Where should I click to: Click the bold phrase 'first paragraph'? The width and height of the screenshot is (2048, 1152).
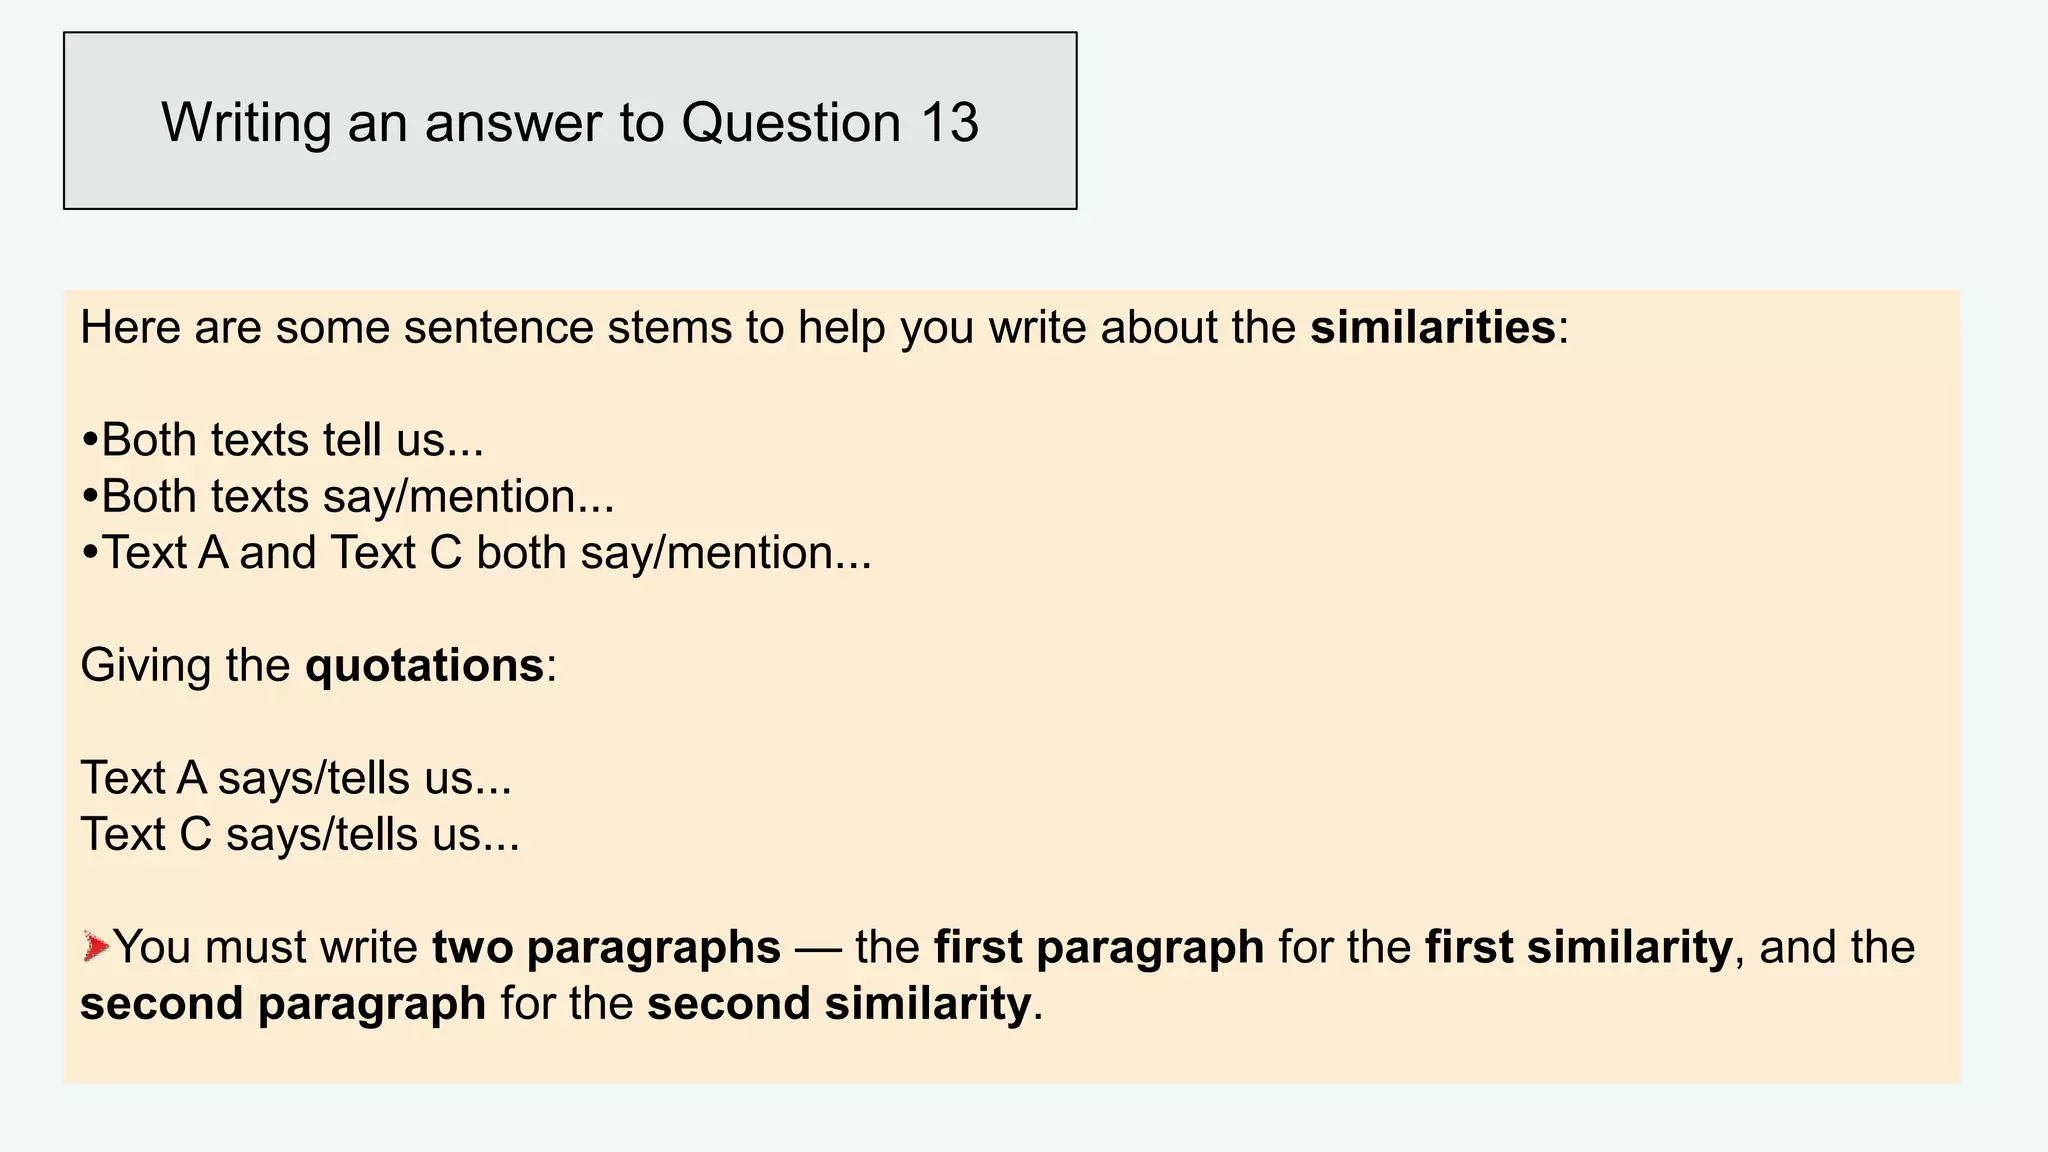1099,947
